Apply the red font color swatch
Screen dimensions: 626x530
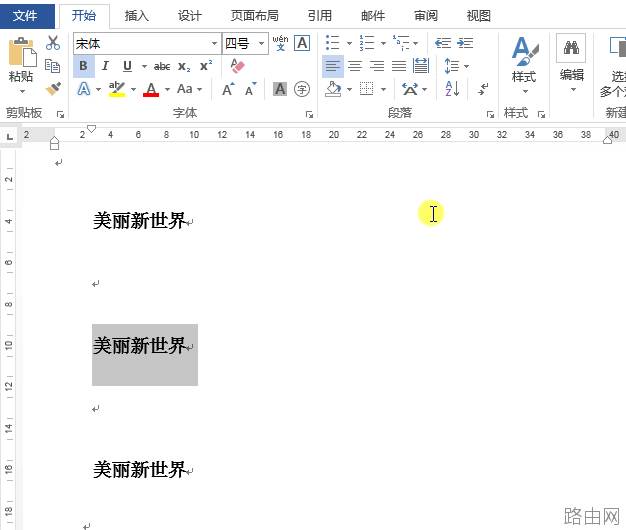(151, 89)
